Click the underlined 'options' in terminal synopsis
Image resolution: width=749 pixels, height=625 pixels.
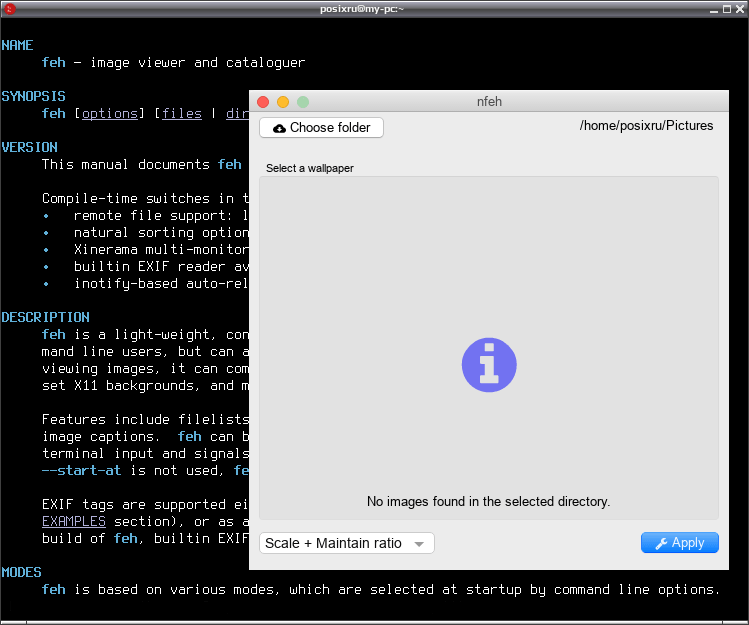(109, 114)
